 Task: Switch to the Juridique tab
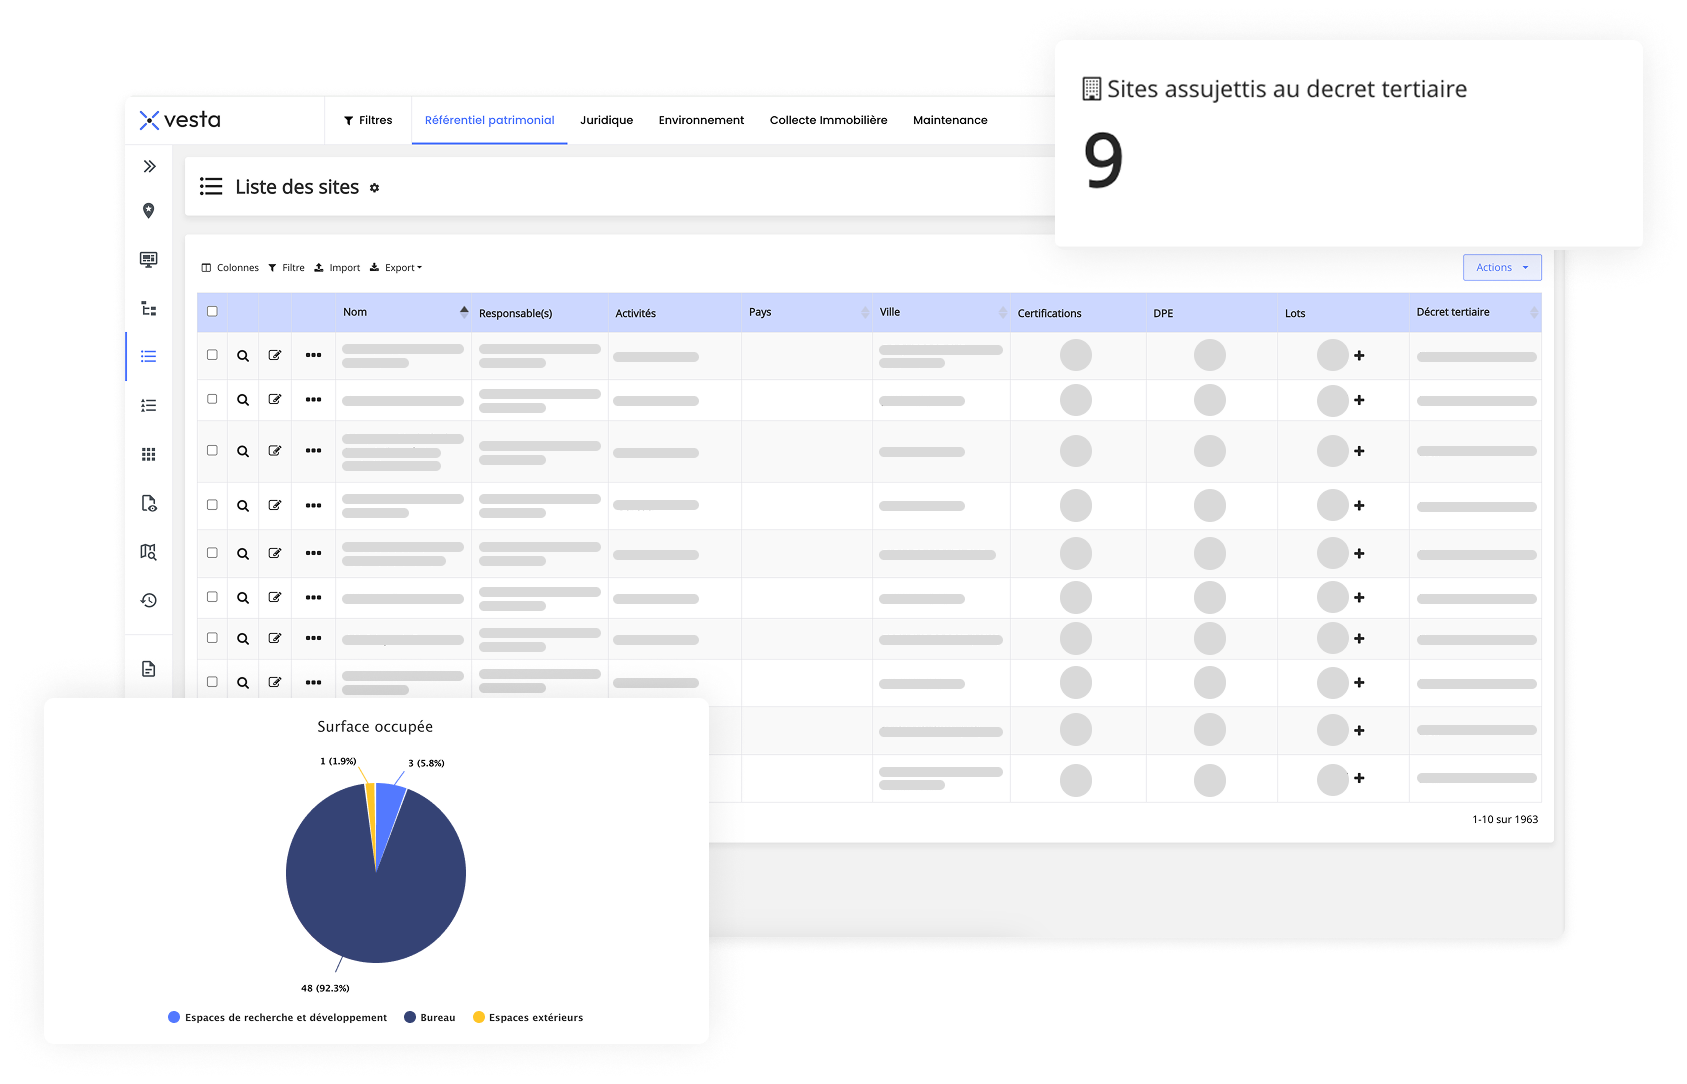(x=606, y=120)
